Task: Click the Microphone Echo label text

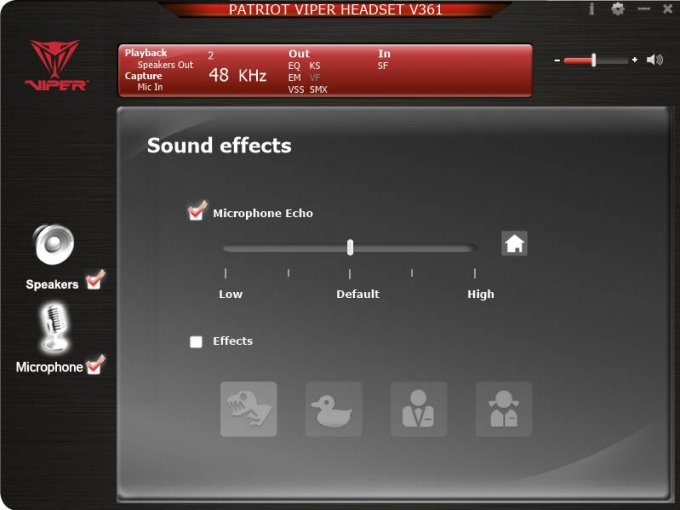Action: point(263,213)
